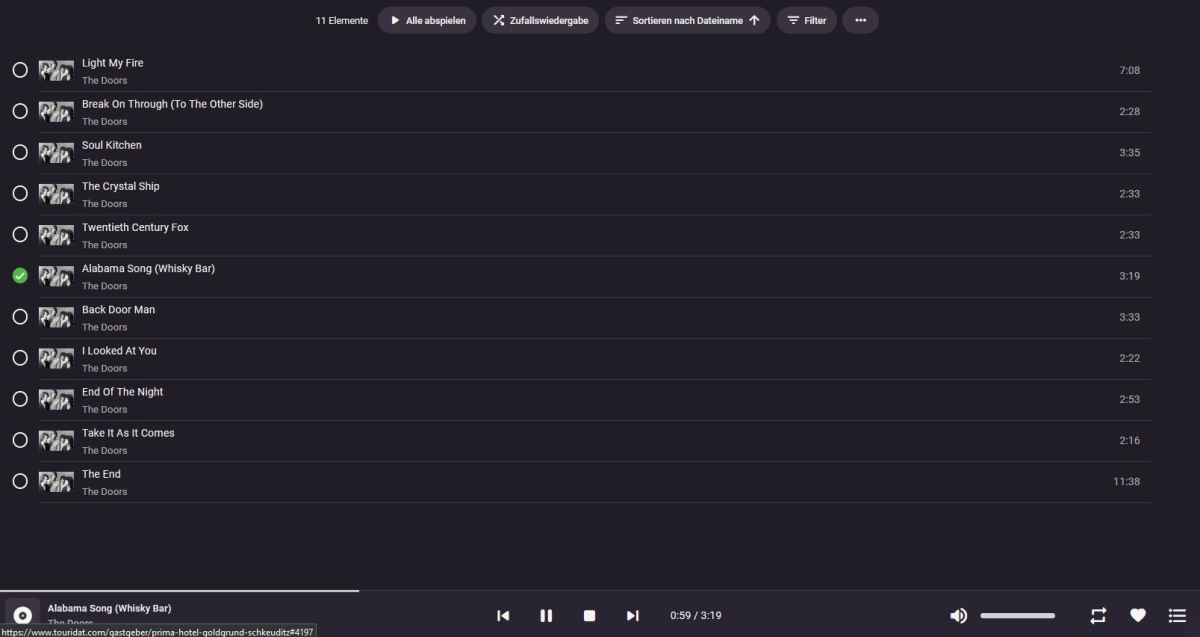Start Zufallswiedergabe shuffle playback

(x=540, y=20)
